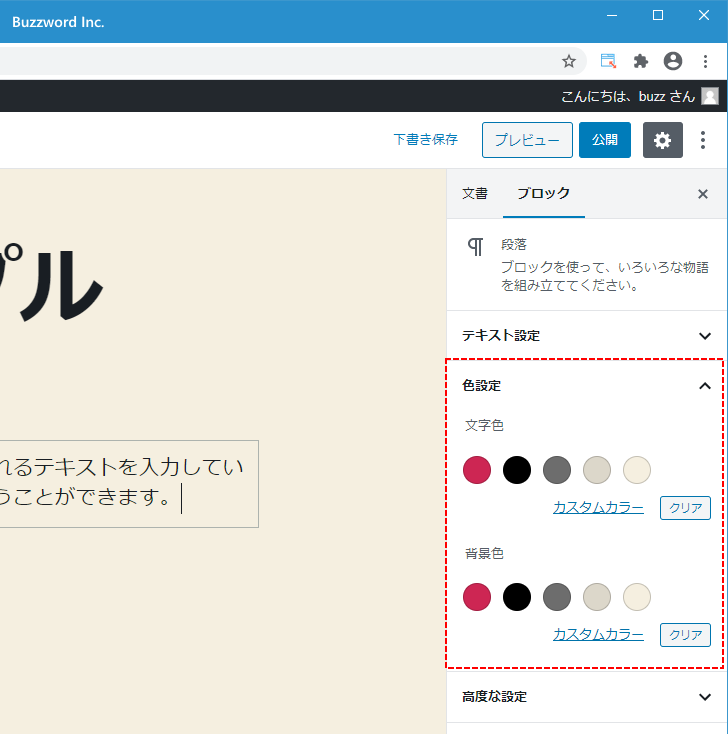Choose black swatch for 背景色
728x734 pixels.
pyautogui.click(x=517, y=597)
